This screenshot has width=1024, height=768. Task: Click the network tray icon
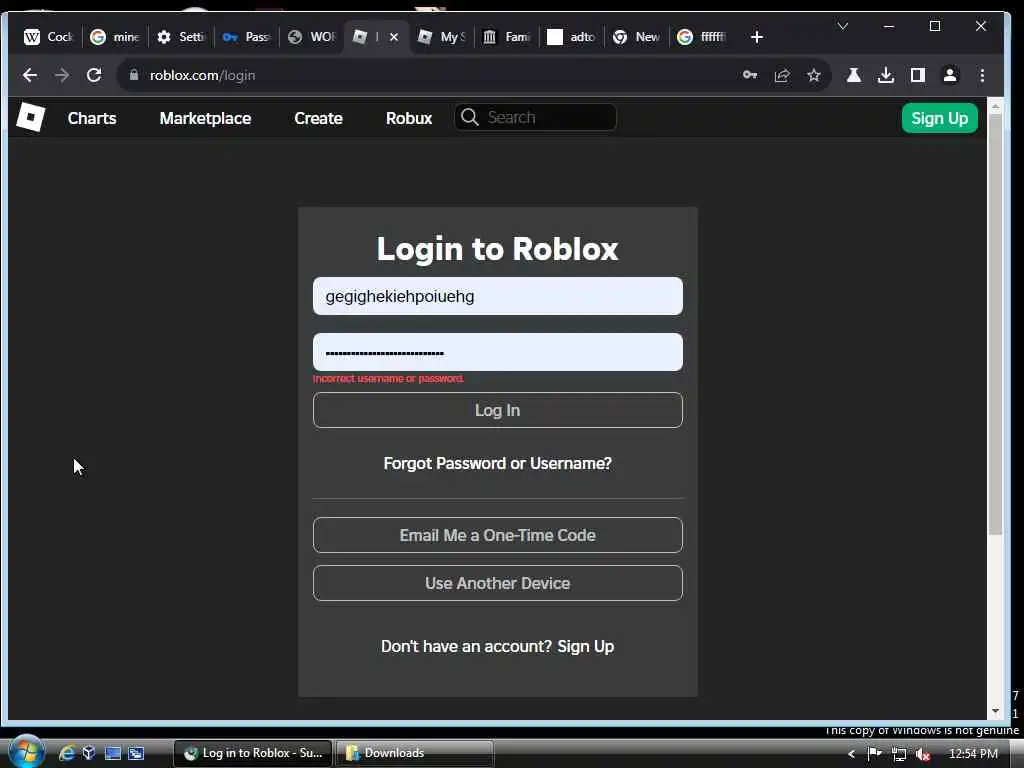[899, 754]
